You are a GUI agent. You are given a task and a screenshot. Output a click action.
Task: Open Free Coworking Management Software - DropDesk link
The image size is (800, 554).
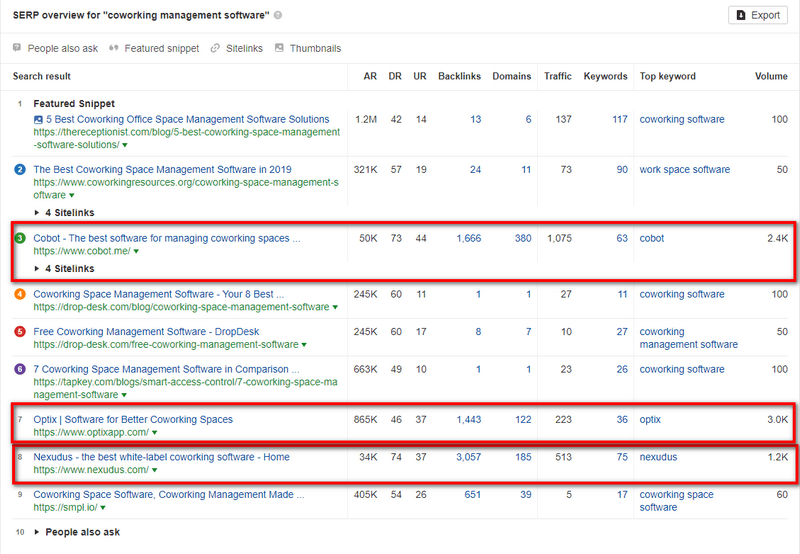click(x=146, y=332)
